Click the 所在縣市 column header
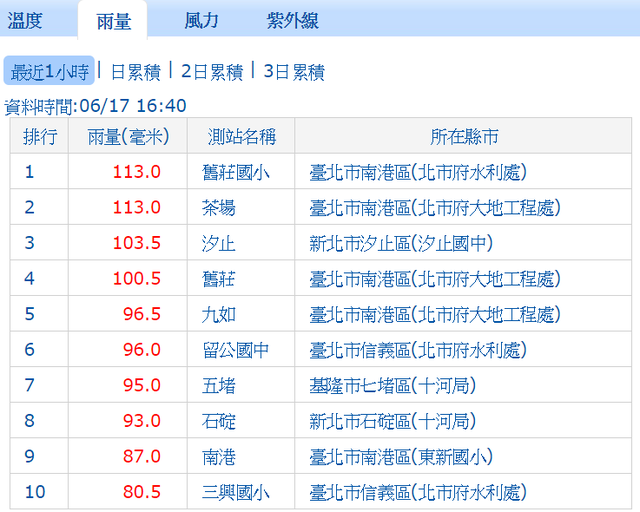This screenshot has width=640, height=512. [464, 137]
